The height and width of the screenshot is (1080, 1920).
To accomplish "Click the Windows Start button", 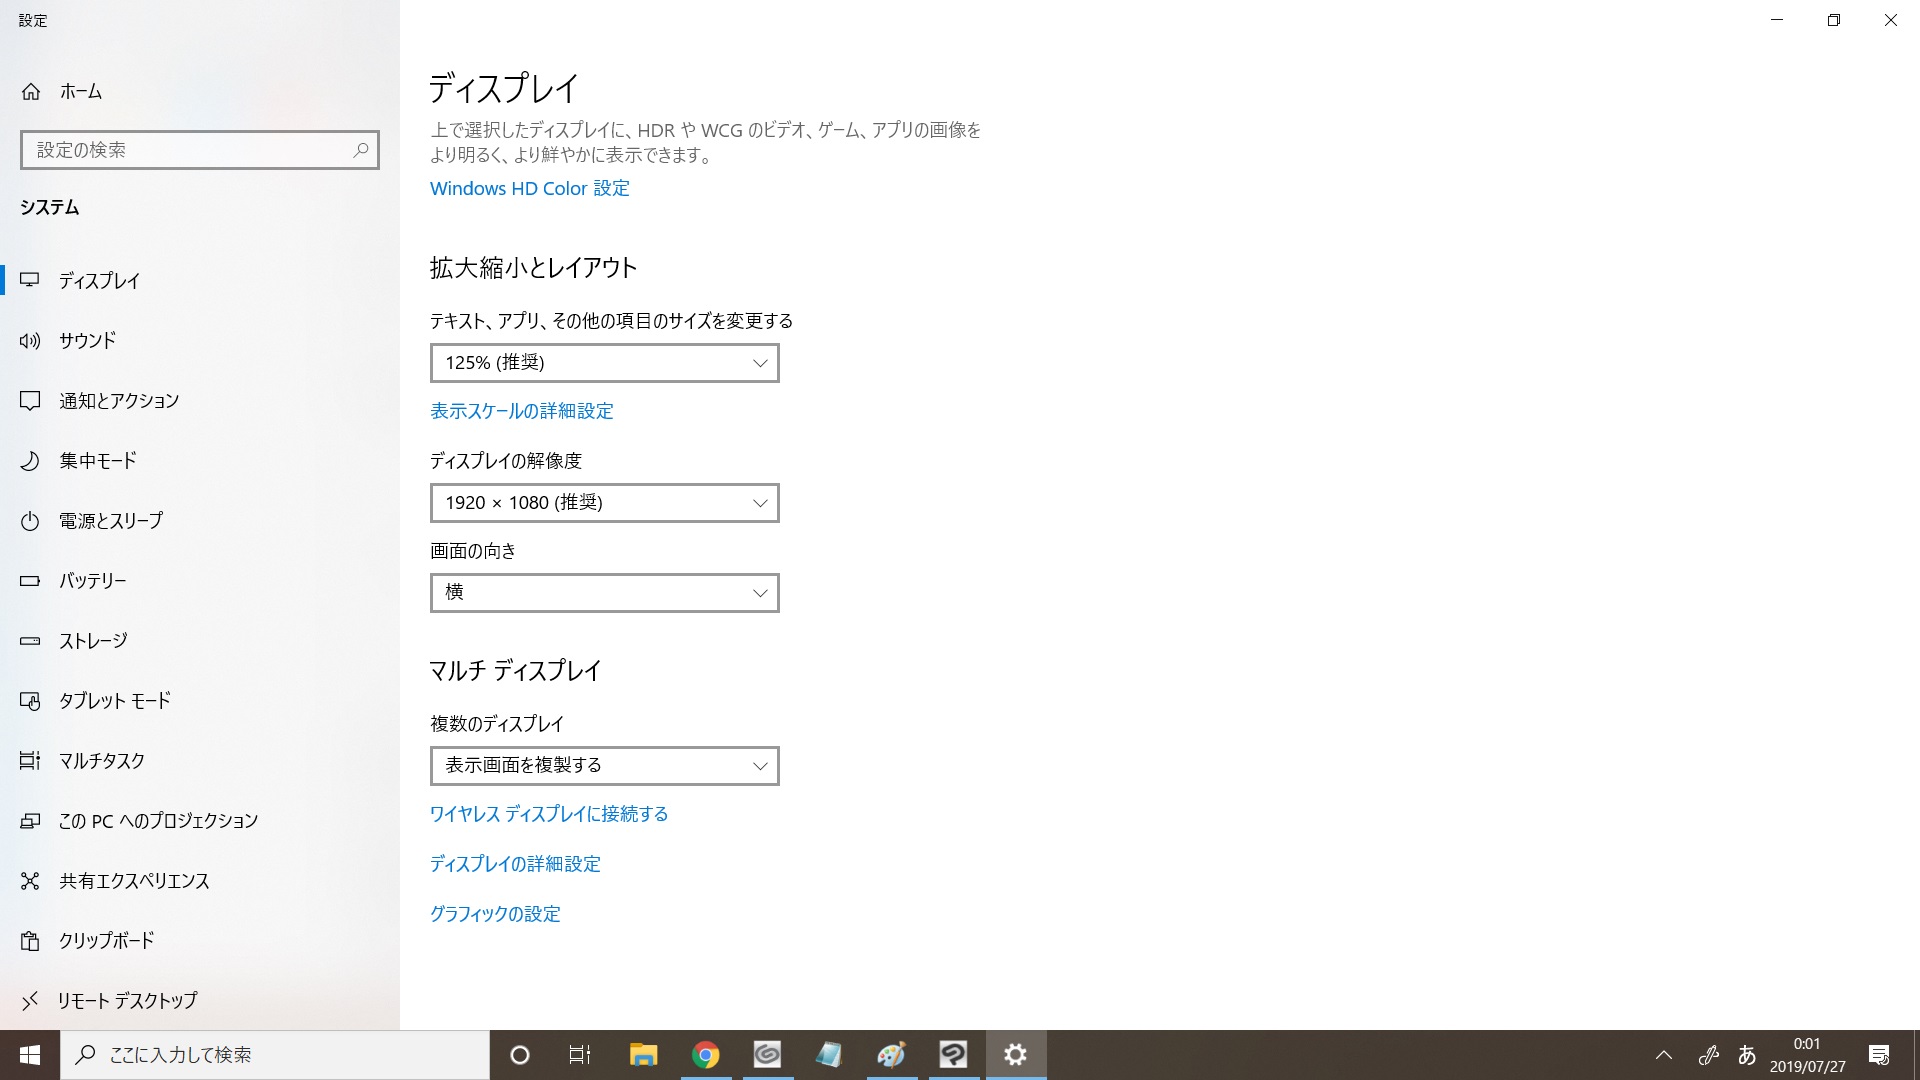I will click(x=30, y=1055).
